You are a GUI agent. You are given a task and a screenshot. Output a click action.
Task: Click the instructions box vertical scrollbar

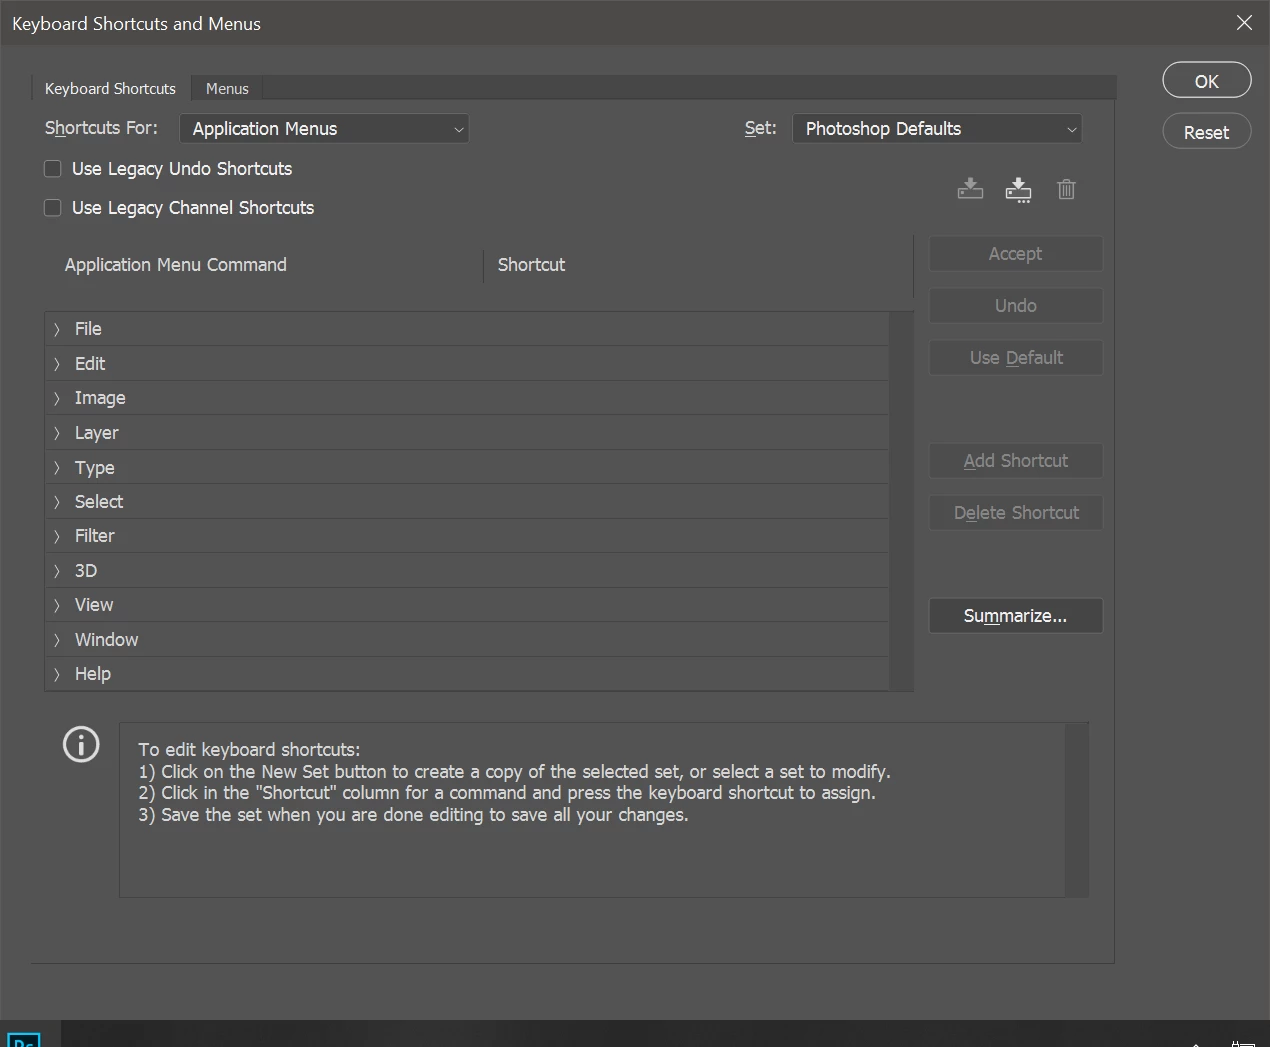[1077, 810]
